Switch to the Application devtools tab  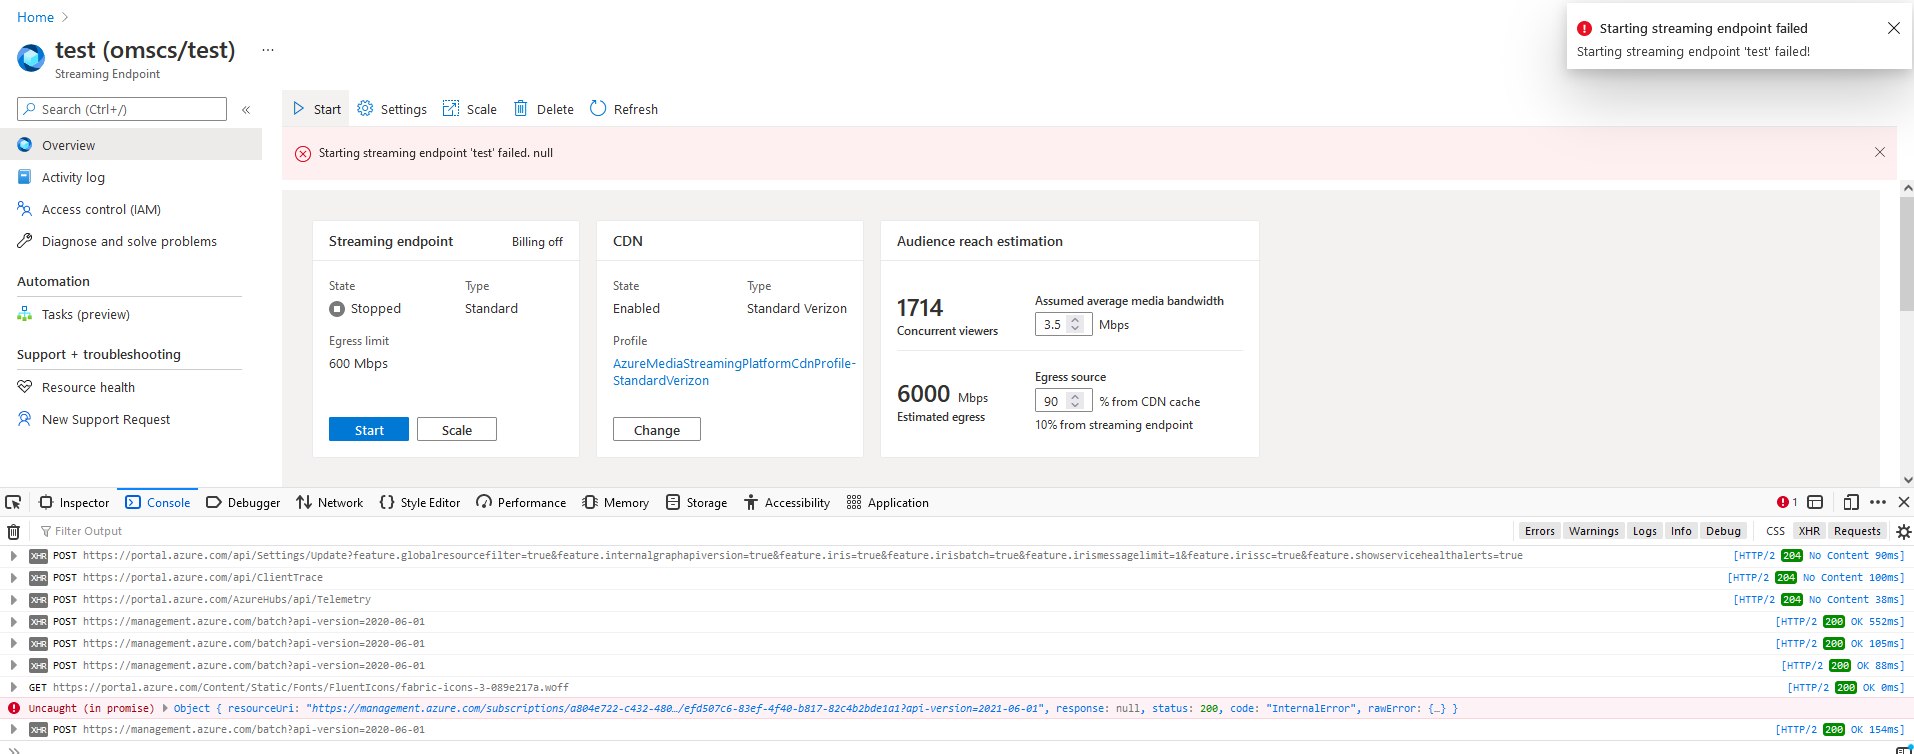[x=888, y=502]
